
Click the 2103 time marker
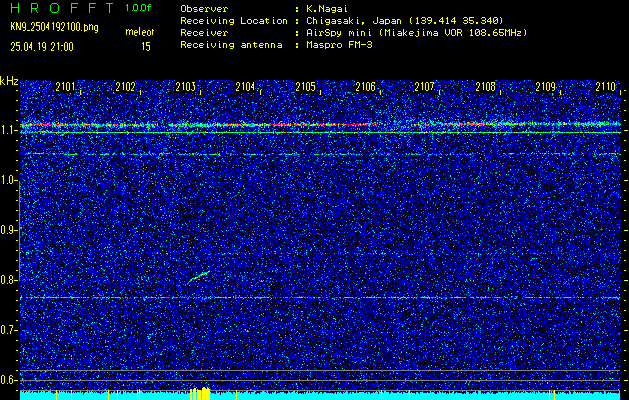[185, 86]
